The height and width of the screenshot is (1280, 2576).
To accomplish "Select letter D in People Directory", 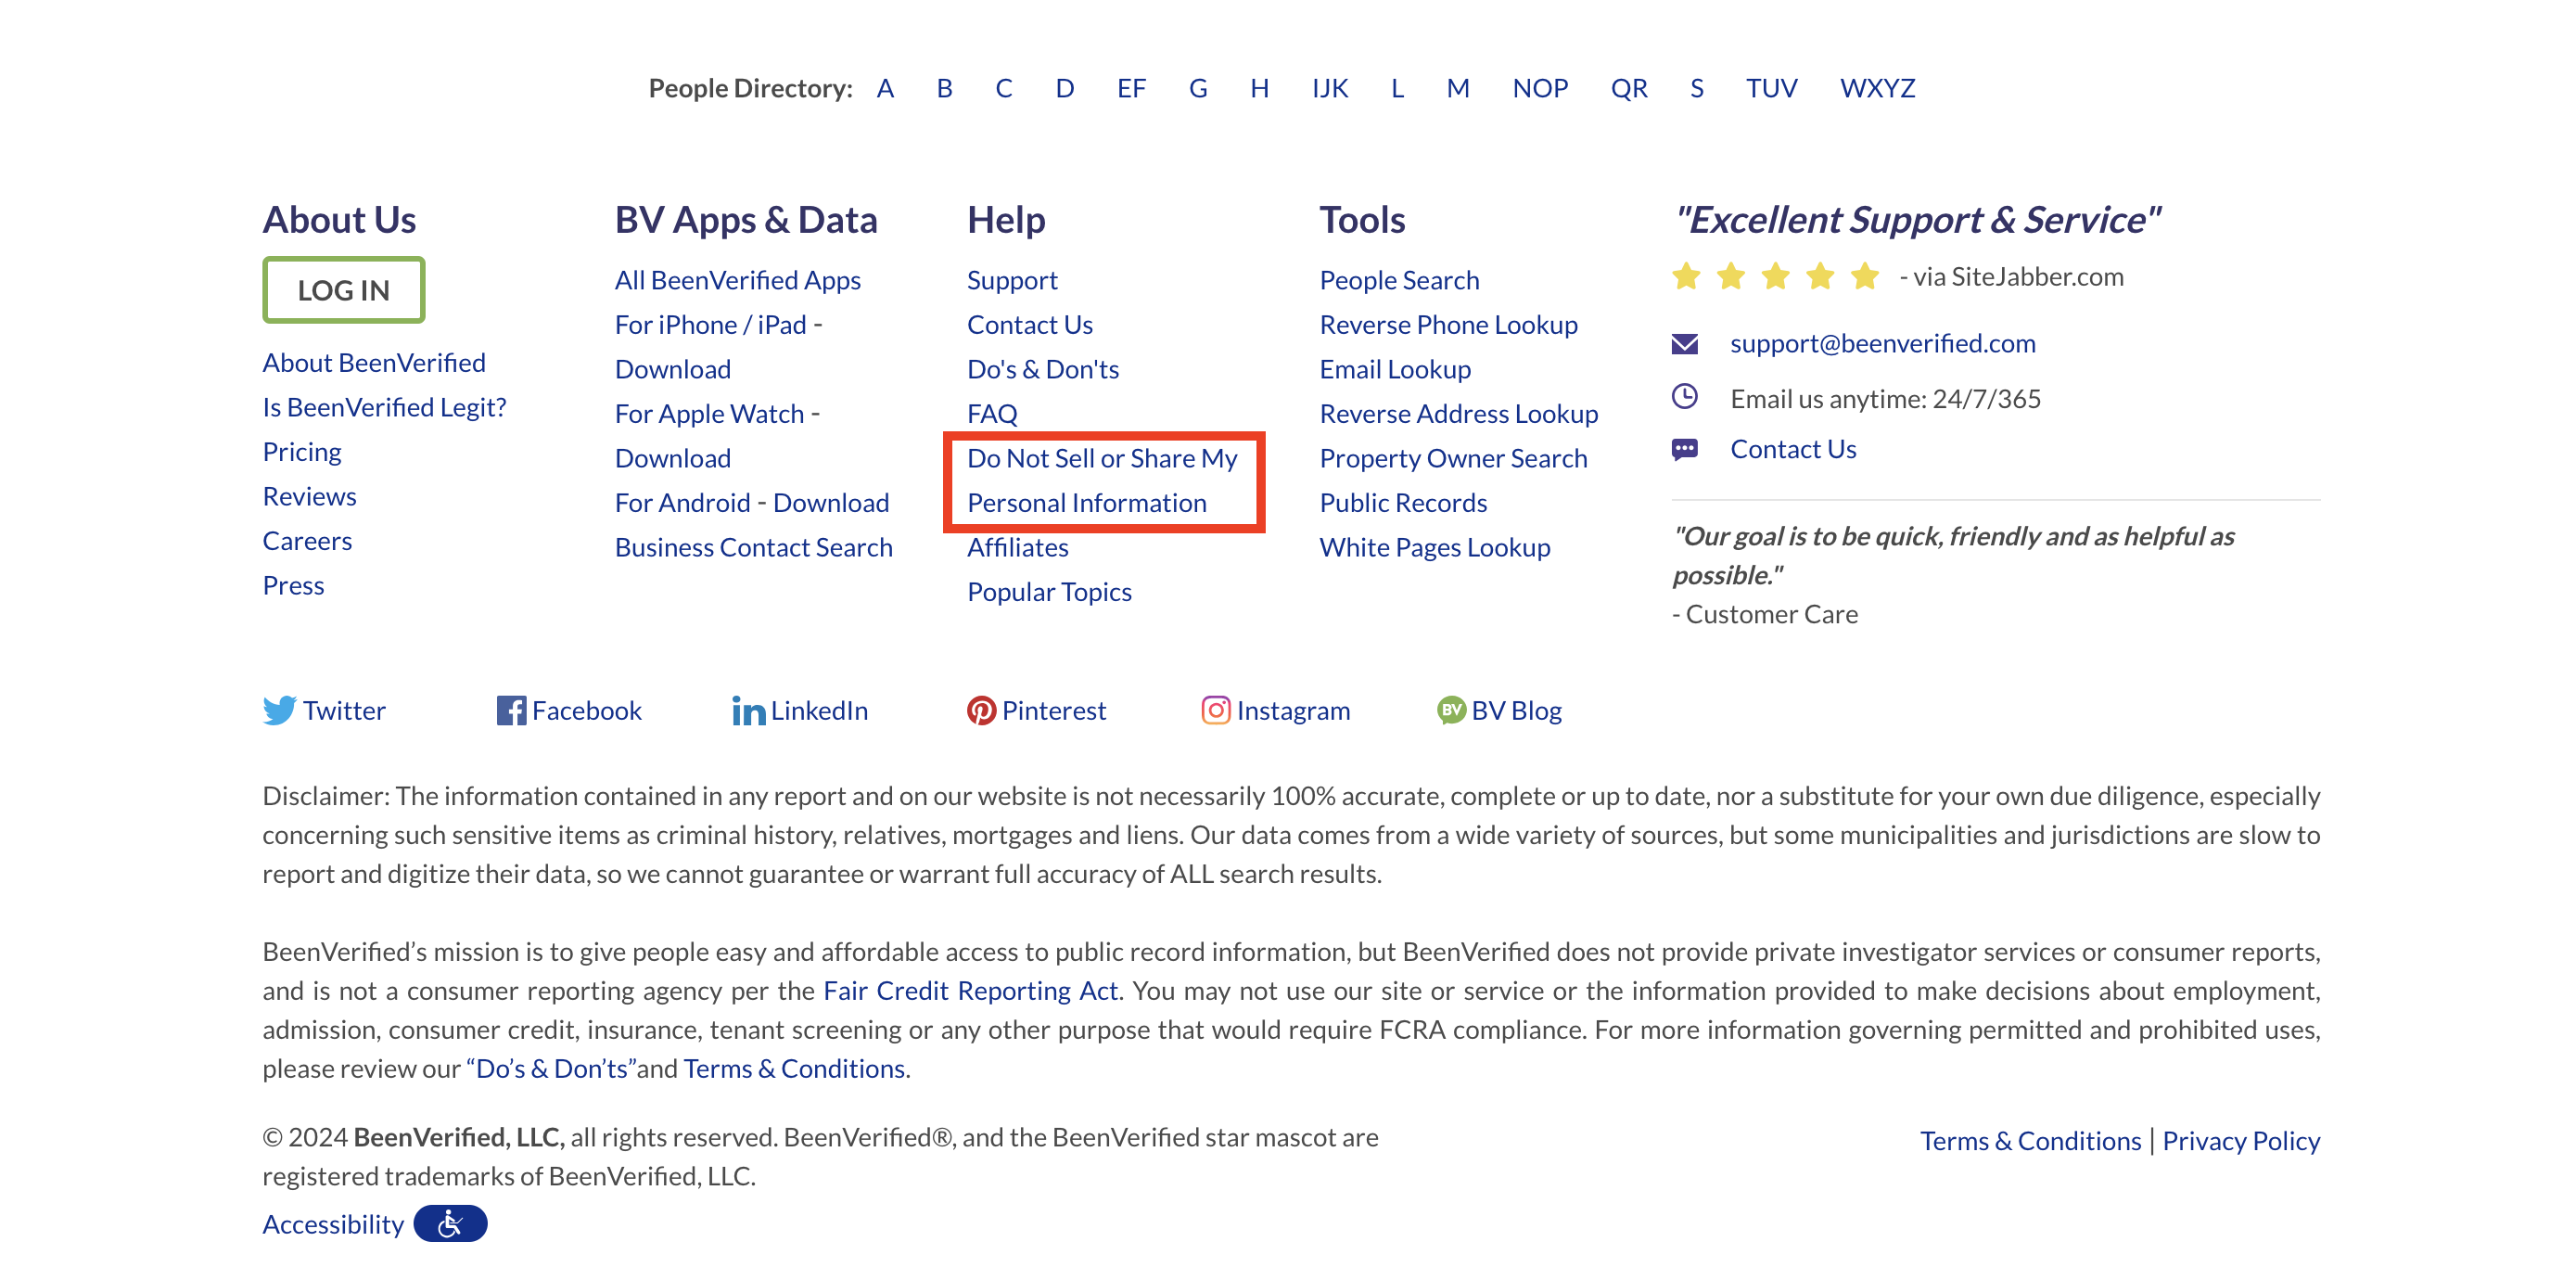I will click(1065, 88).
